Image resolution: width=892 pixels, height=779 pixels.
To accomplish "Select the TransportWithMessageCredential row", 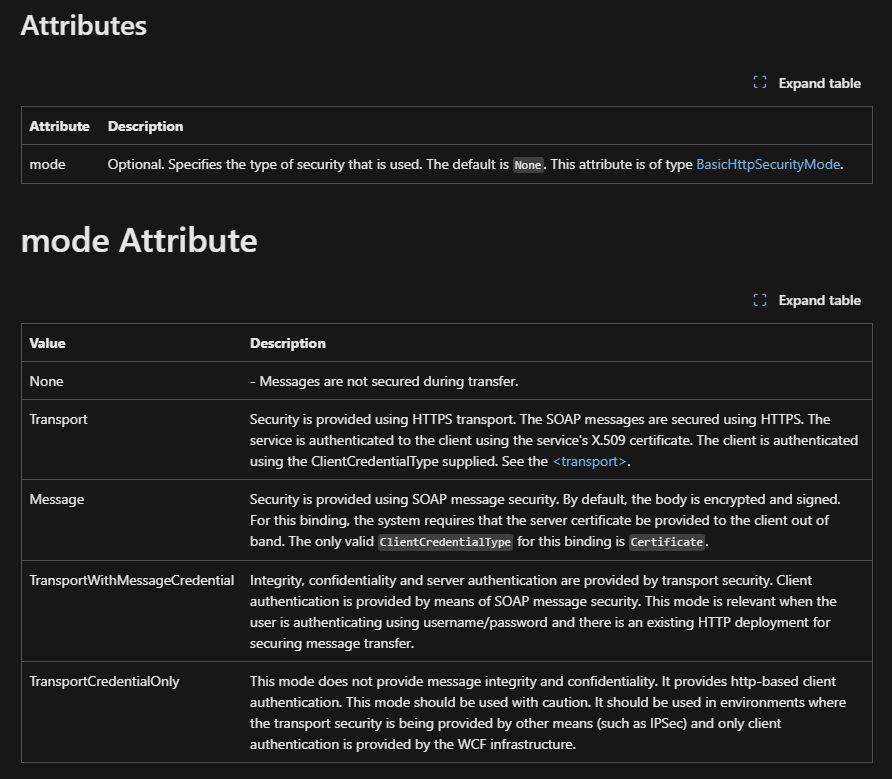I will click(129, 580).
